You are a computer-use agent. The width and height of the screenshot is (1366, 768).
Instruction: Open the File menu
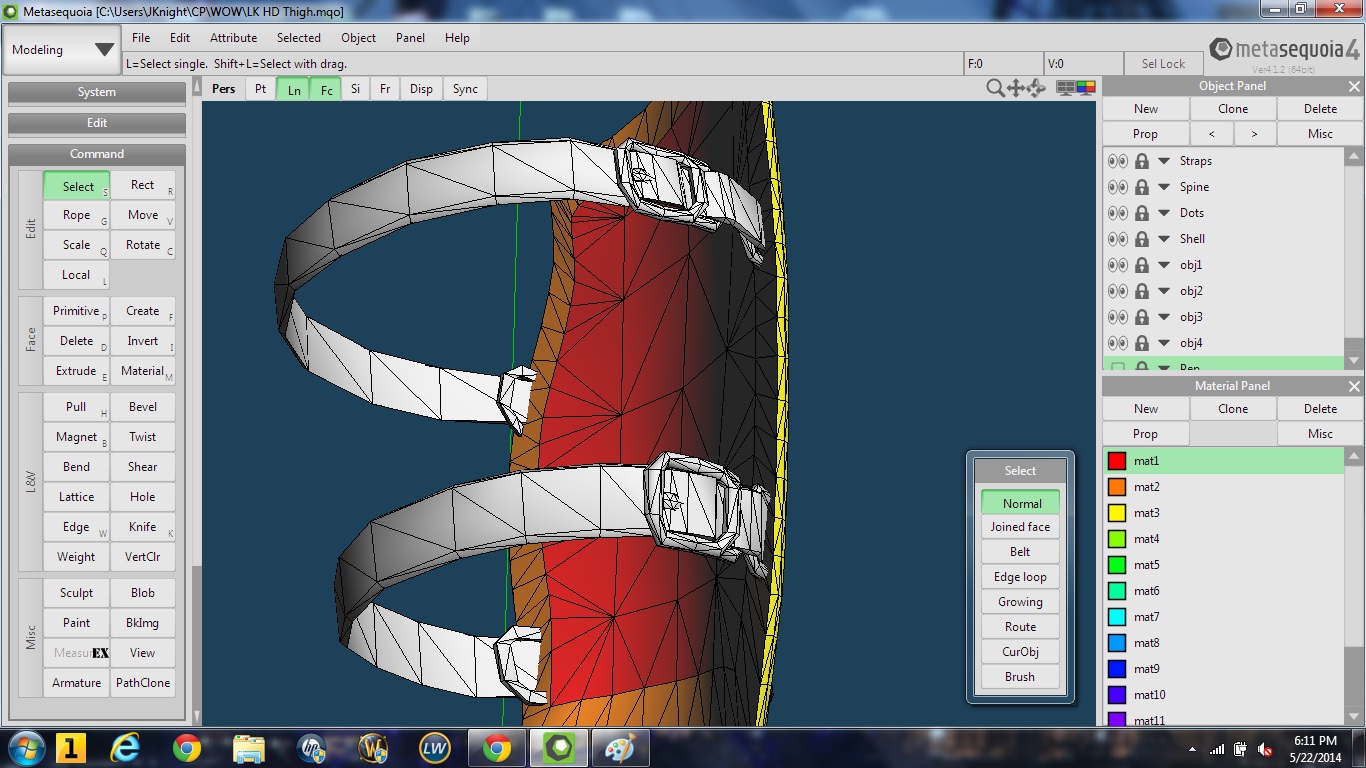pos(141,38)
